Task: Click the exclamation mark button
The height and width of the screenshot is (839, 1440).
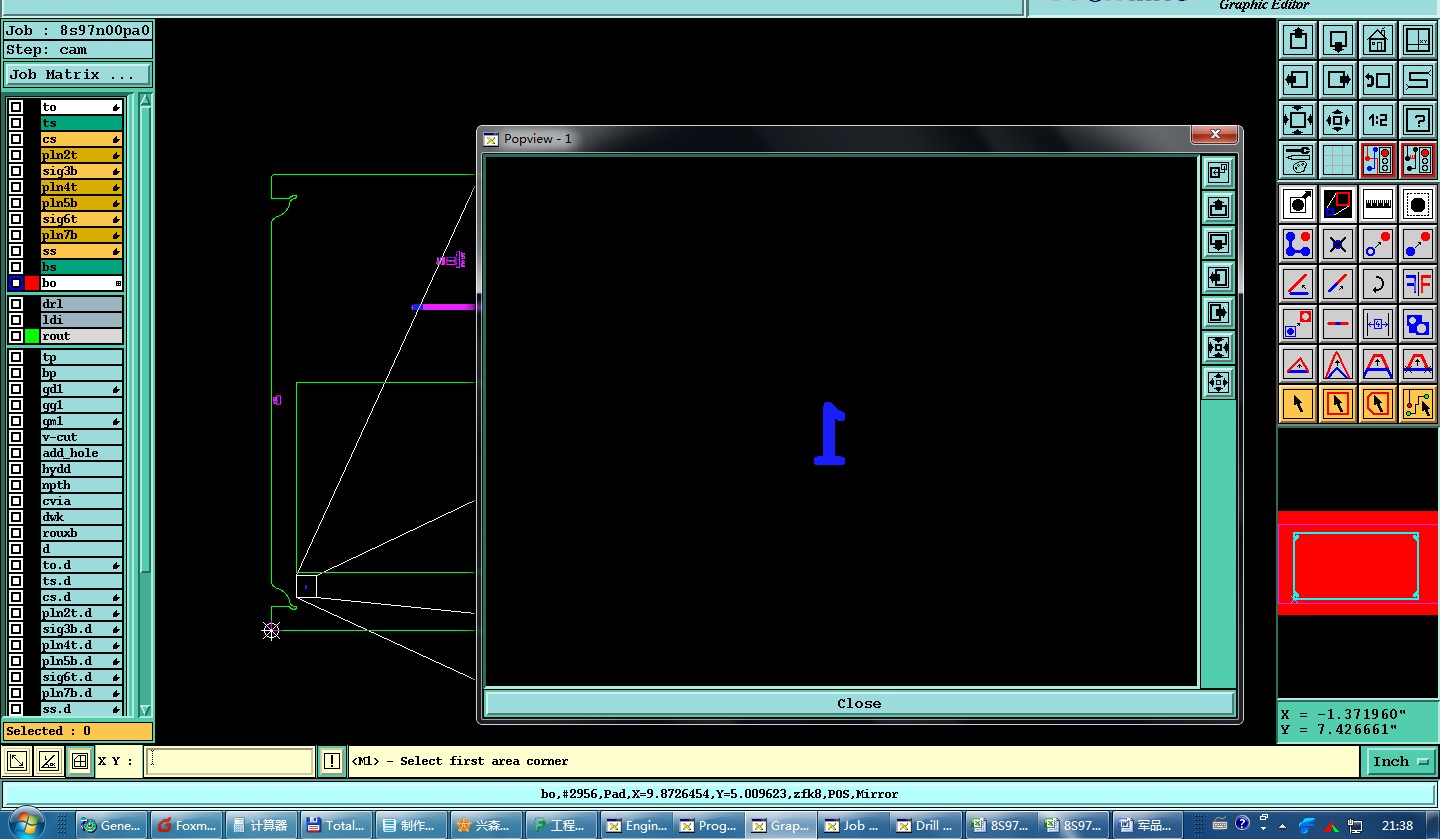Action: tap(332, 762)
